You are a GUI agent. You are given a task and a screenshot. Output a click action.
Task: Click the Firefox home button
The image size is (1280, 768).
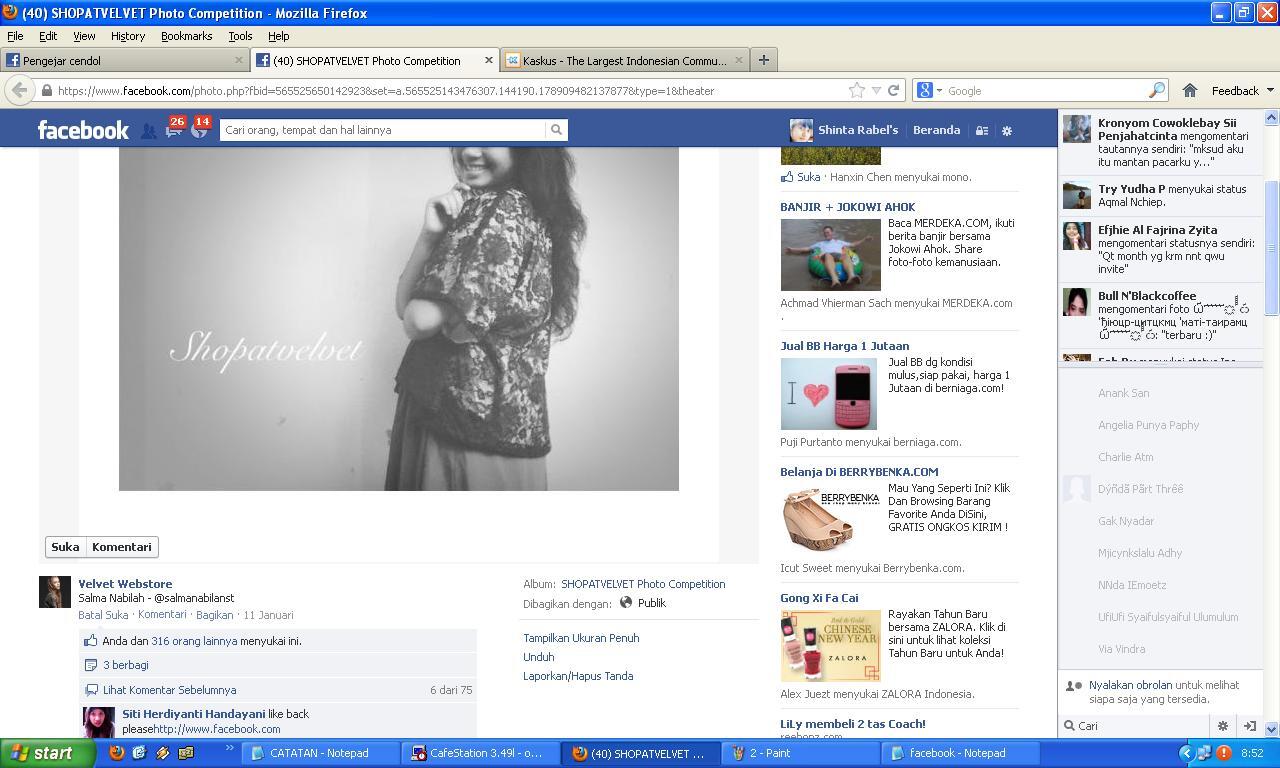1189,90
